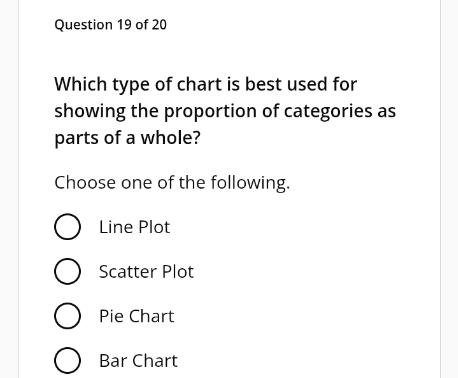Click the word 'following' in the instruction
Image resolution: width=458 pixels, height=378 pixels.
coord(249,183)
